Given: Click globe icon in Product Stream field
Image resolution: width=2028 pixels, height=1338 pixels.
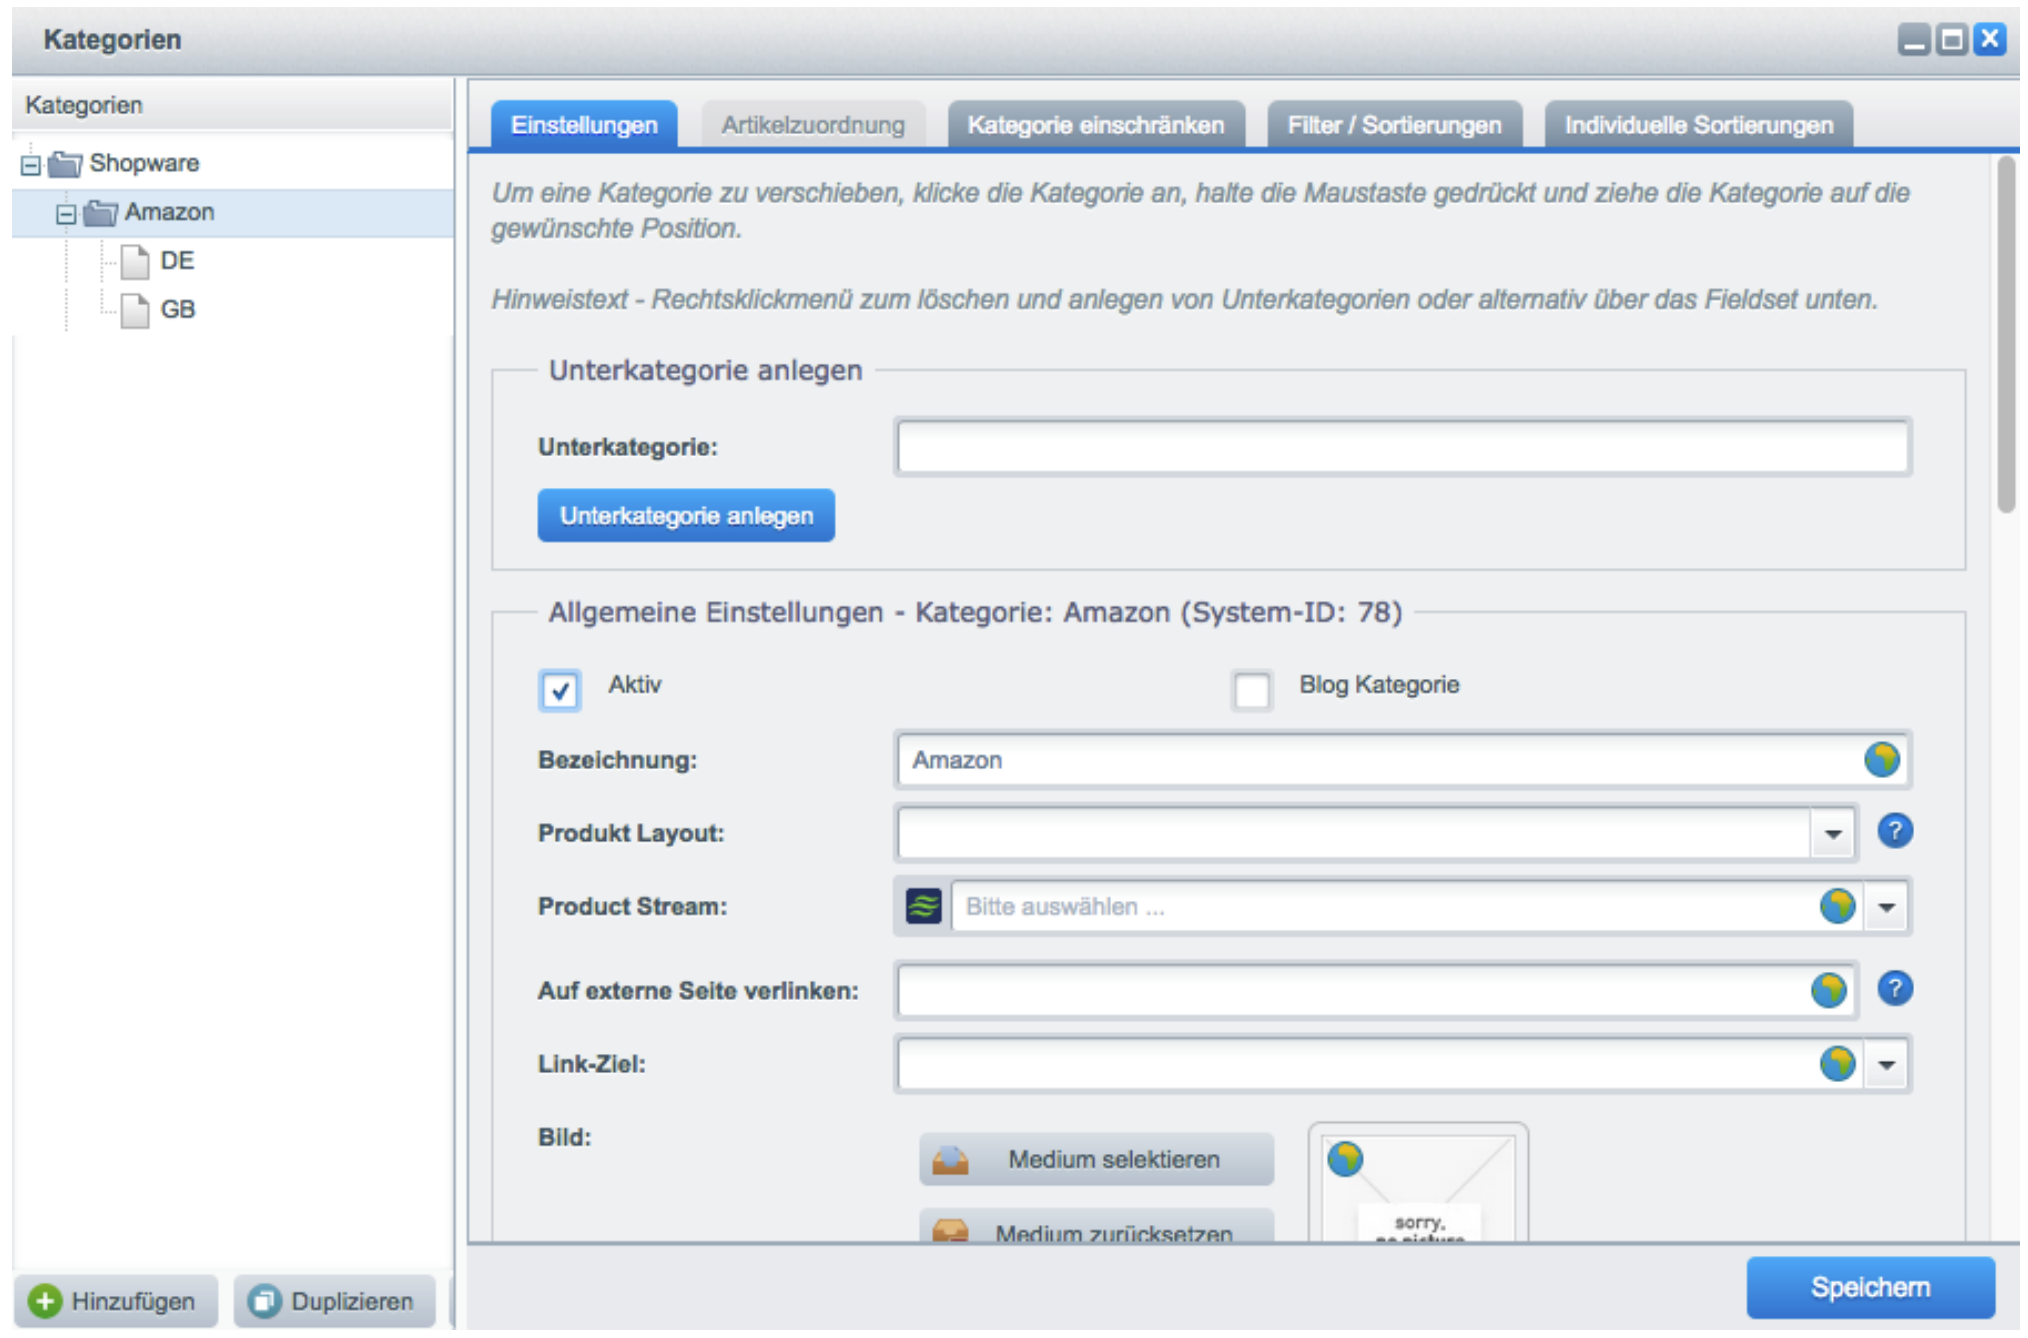Looking at the screenshot, I should click(1837, 907).
